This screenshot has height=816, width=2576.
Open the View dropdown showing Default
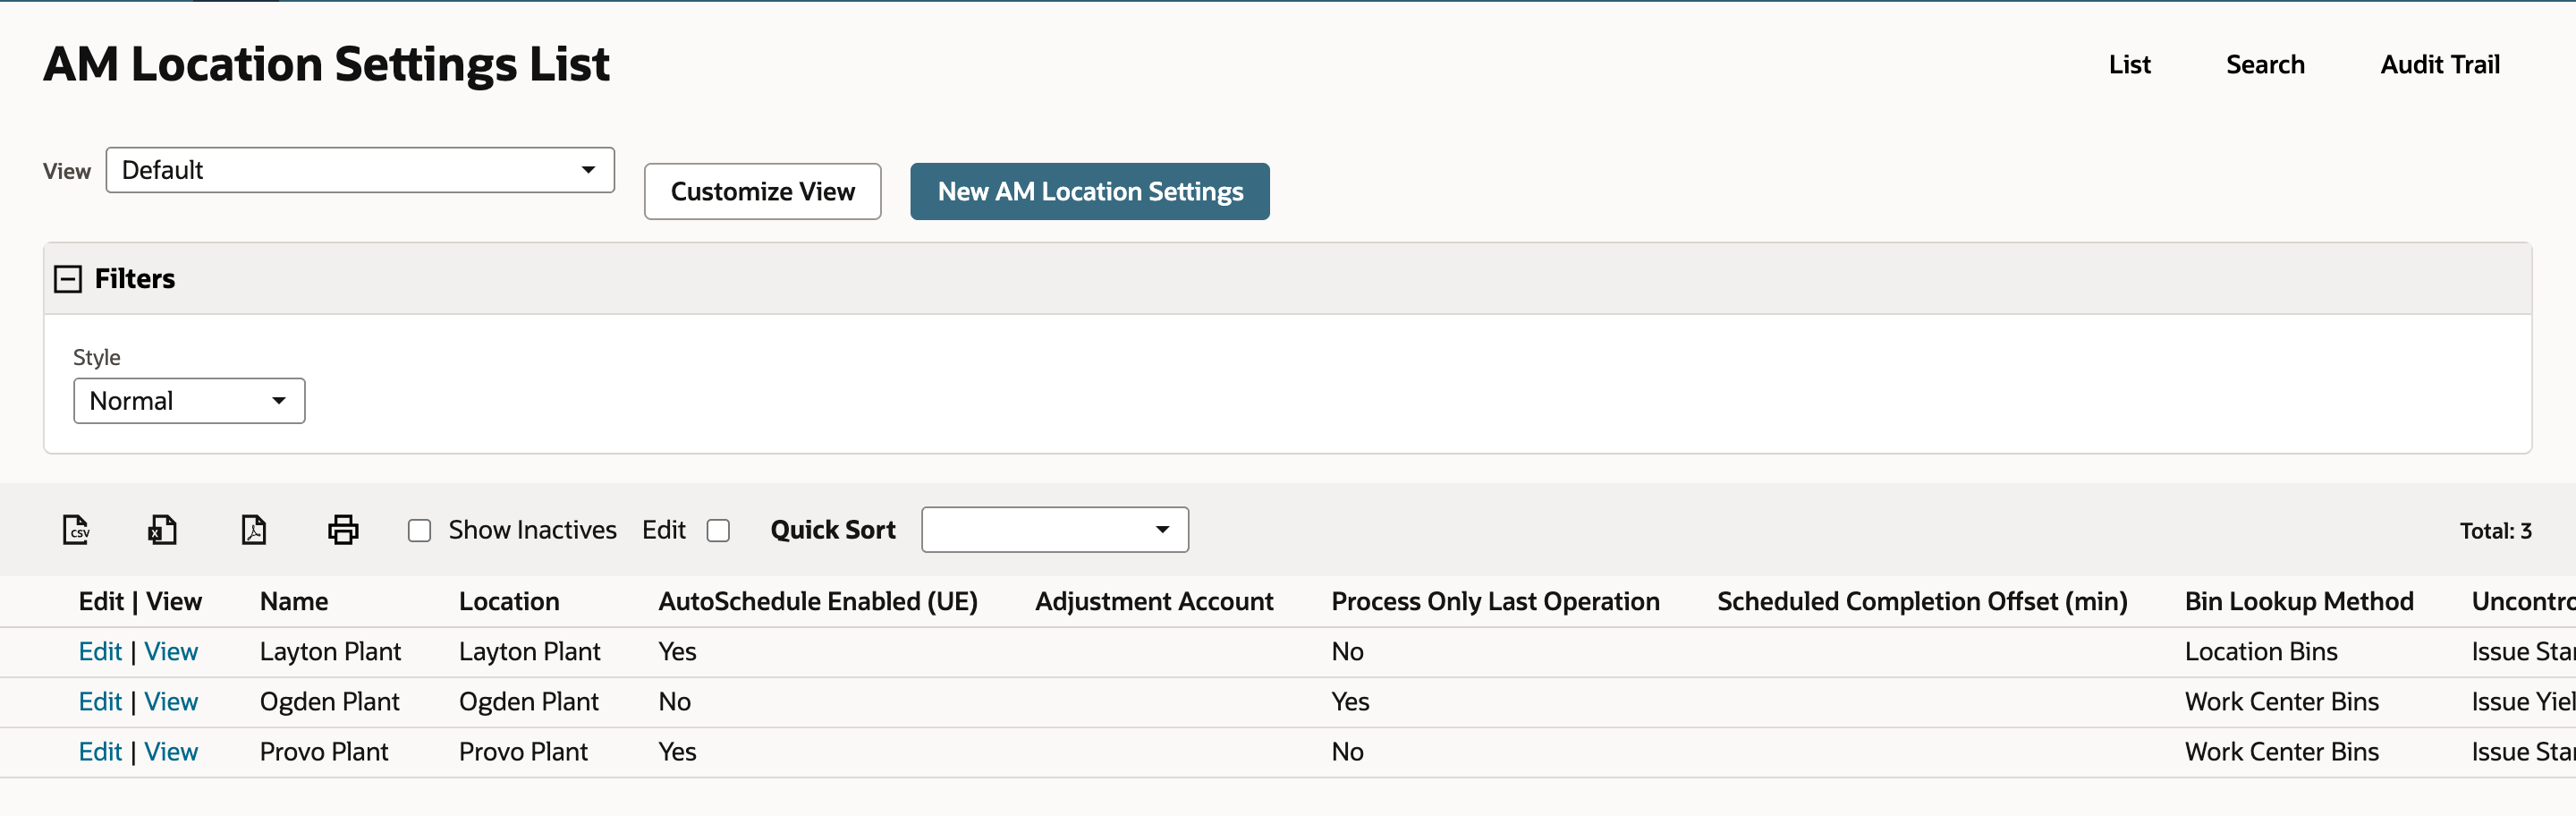tap(360, 170)
